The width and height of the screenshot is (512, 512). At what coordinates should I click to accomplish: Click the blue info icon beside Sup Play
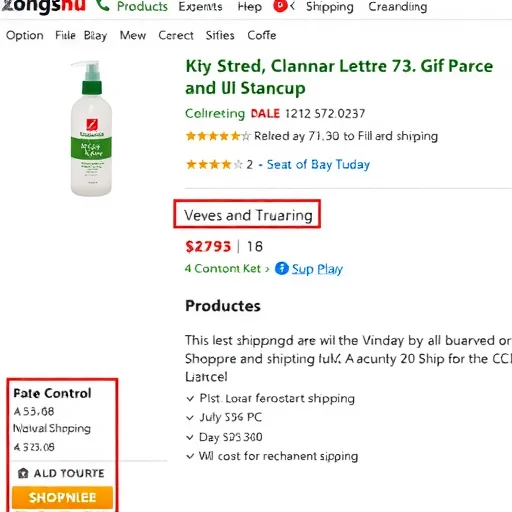(x=282, y=268)
